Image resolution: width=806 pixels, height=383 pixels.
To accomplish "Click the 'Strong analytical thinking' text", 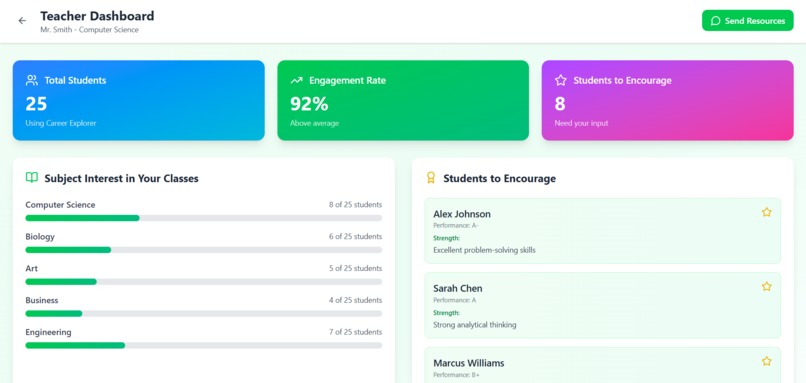I will 474,325.
